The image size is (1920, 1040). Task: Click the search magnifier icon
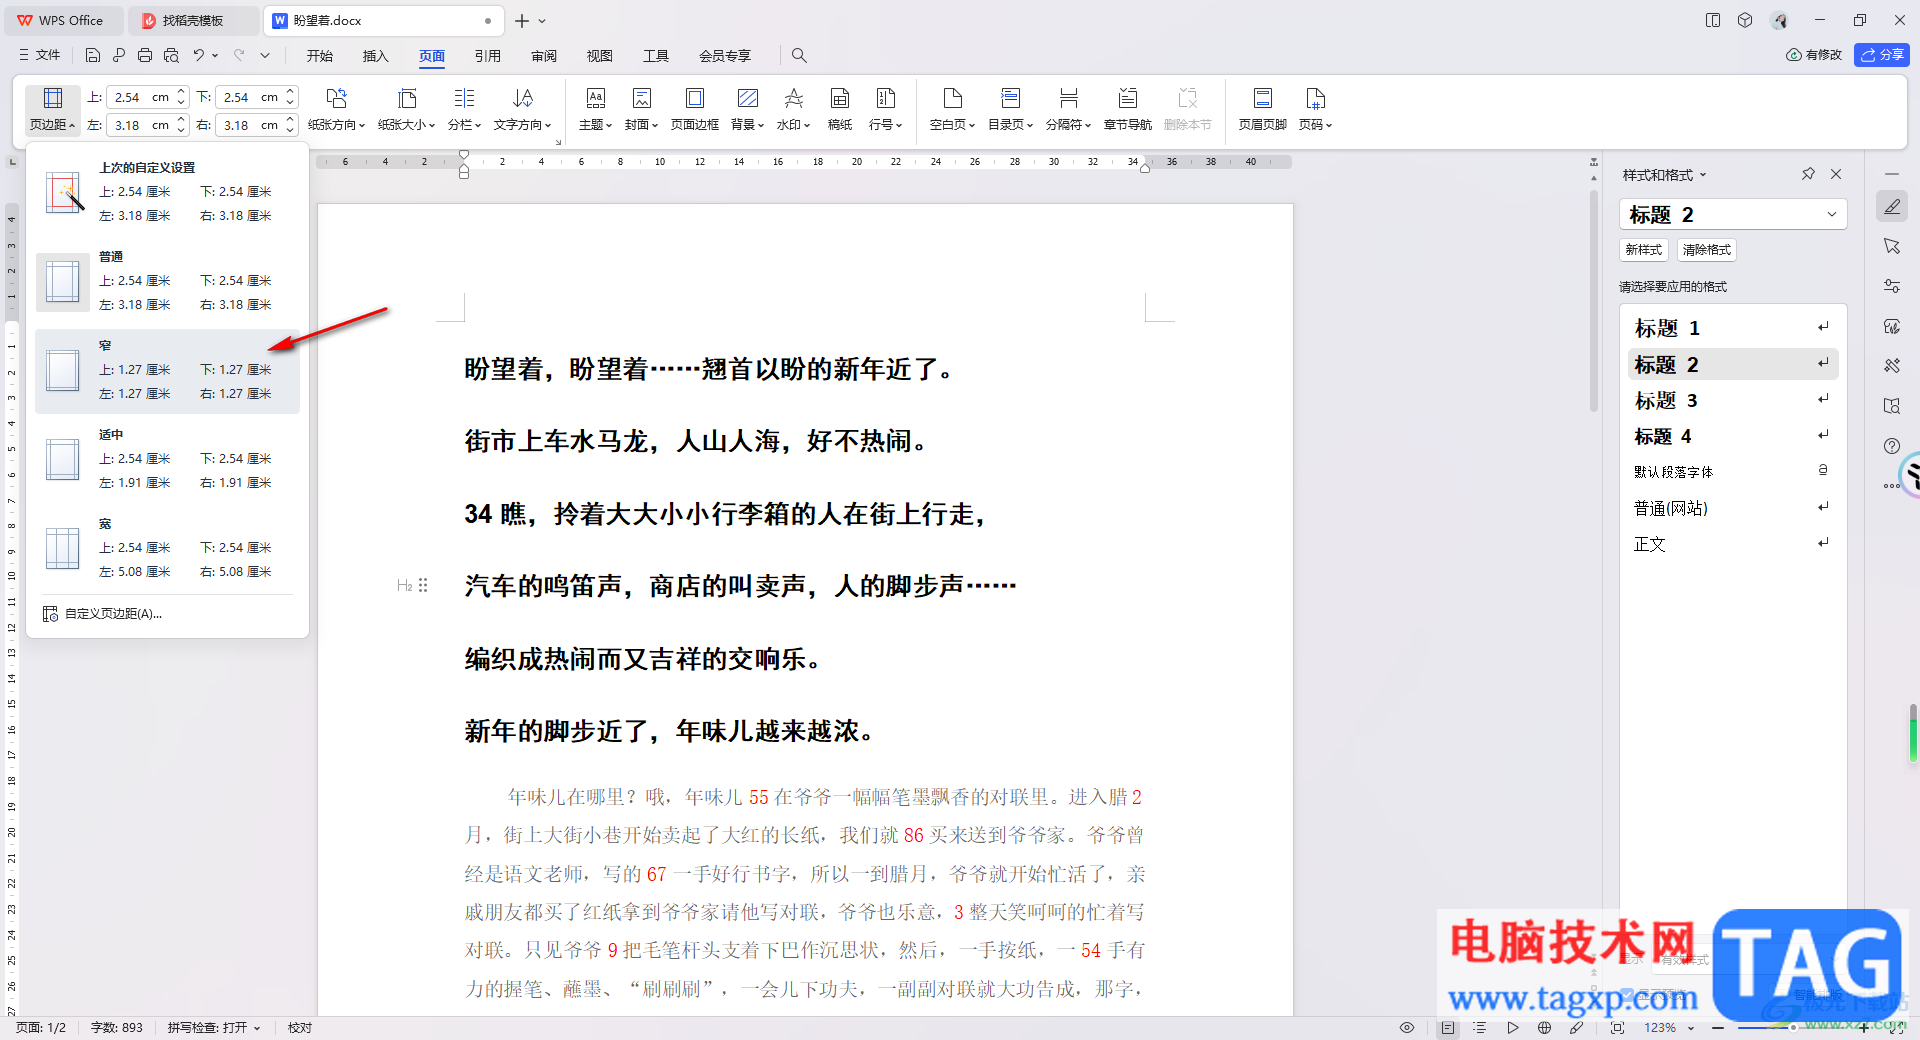[x=799, y=56]
